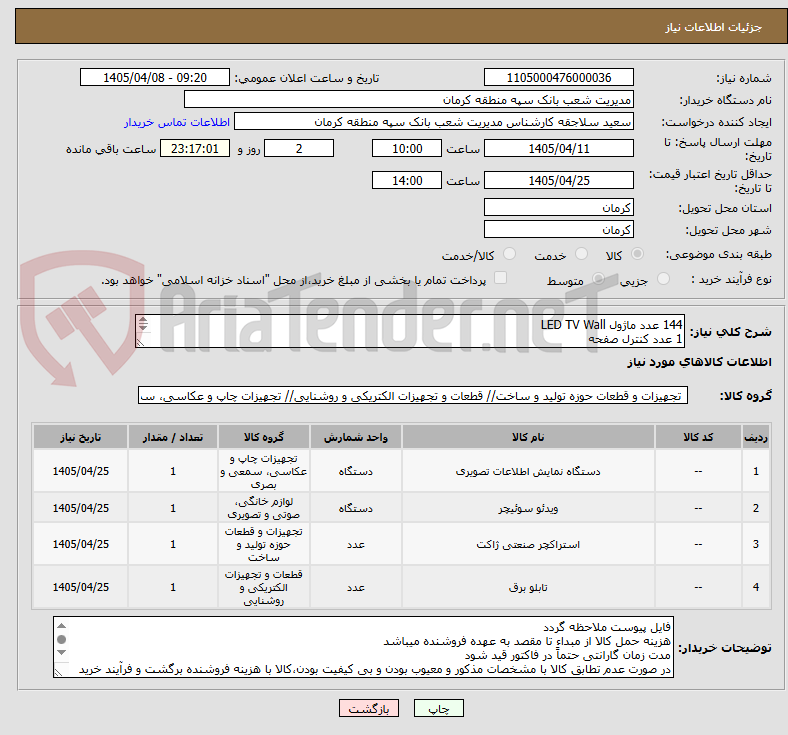This screenshot has height=735, width=788.
Task: Click the نام دستگاه خریدار field
Action: (409, 100)
